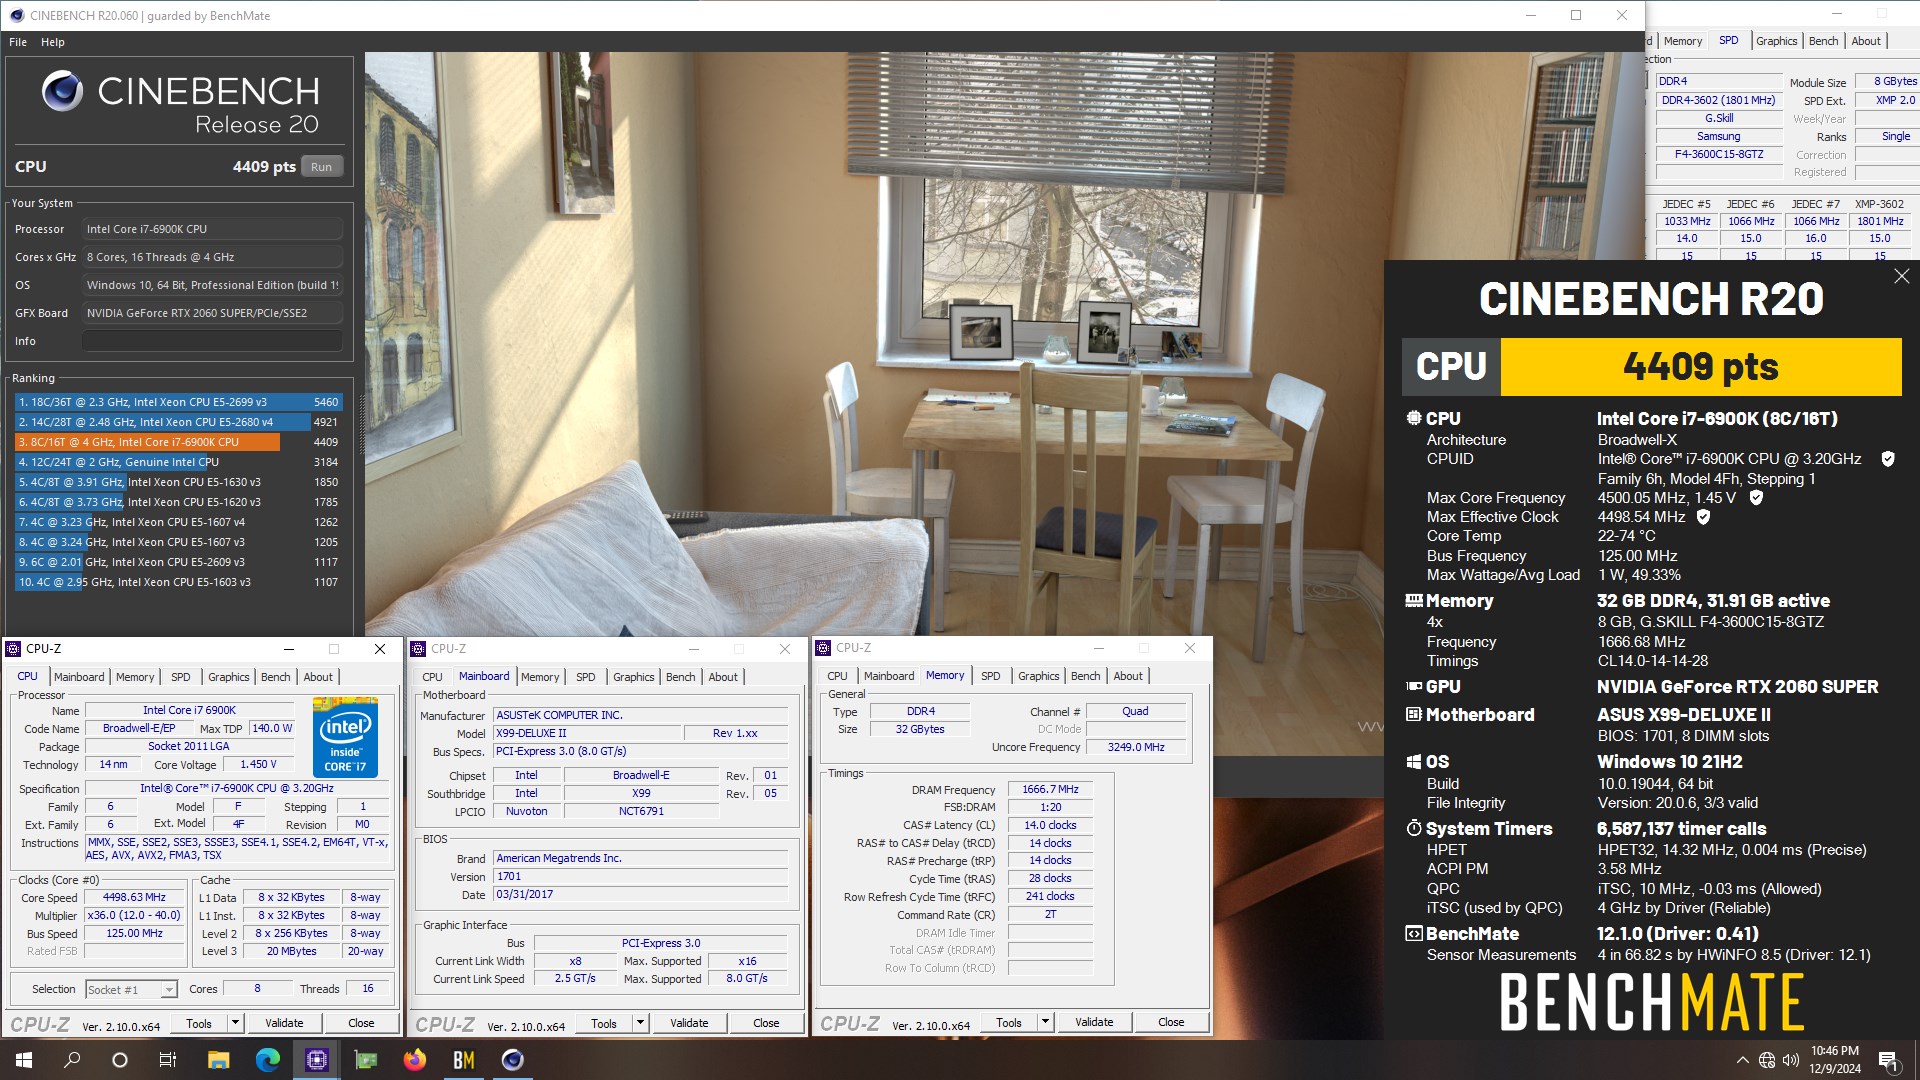Click Validate in the CPU tab CPU-Z window
1920x1080 pixels.
pyautogui.click(x=284, y=1023)
